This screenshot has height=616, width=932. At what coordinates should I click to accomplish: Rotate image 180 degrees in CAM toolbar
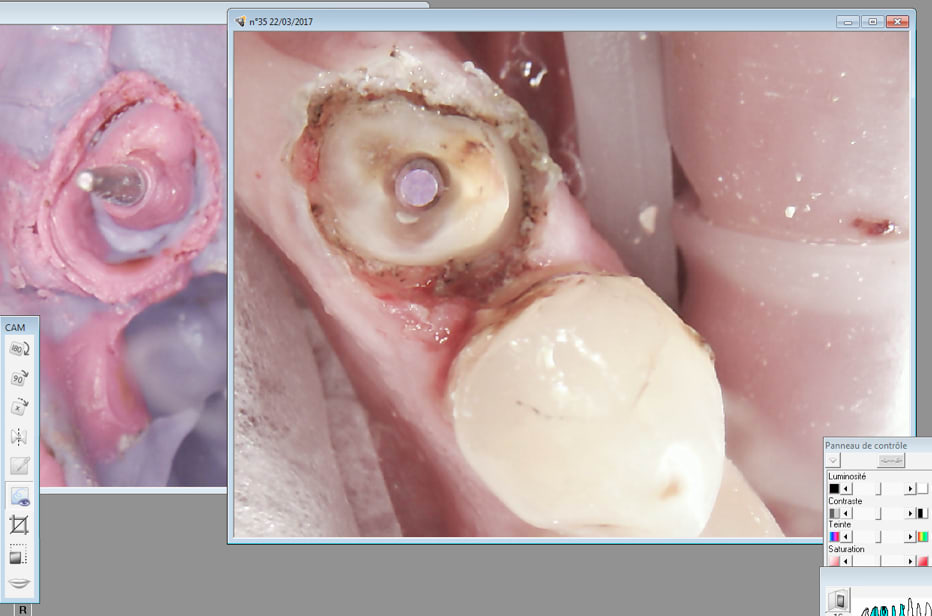click(19, 349)
